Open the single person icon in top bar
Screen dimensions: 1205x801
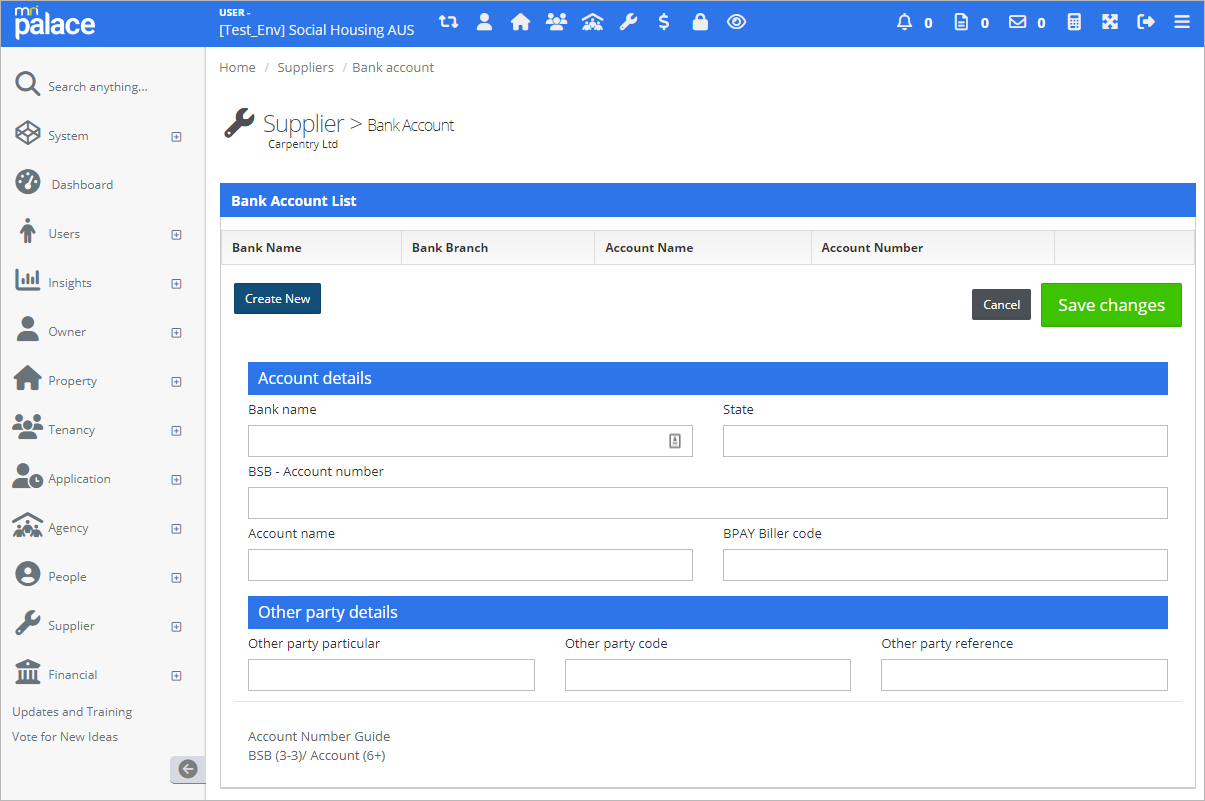point(484,22)
